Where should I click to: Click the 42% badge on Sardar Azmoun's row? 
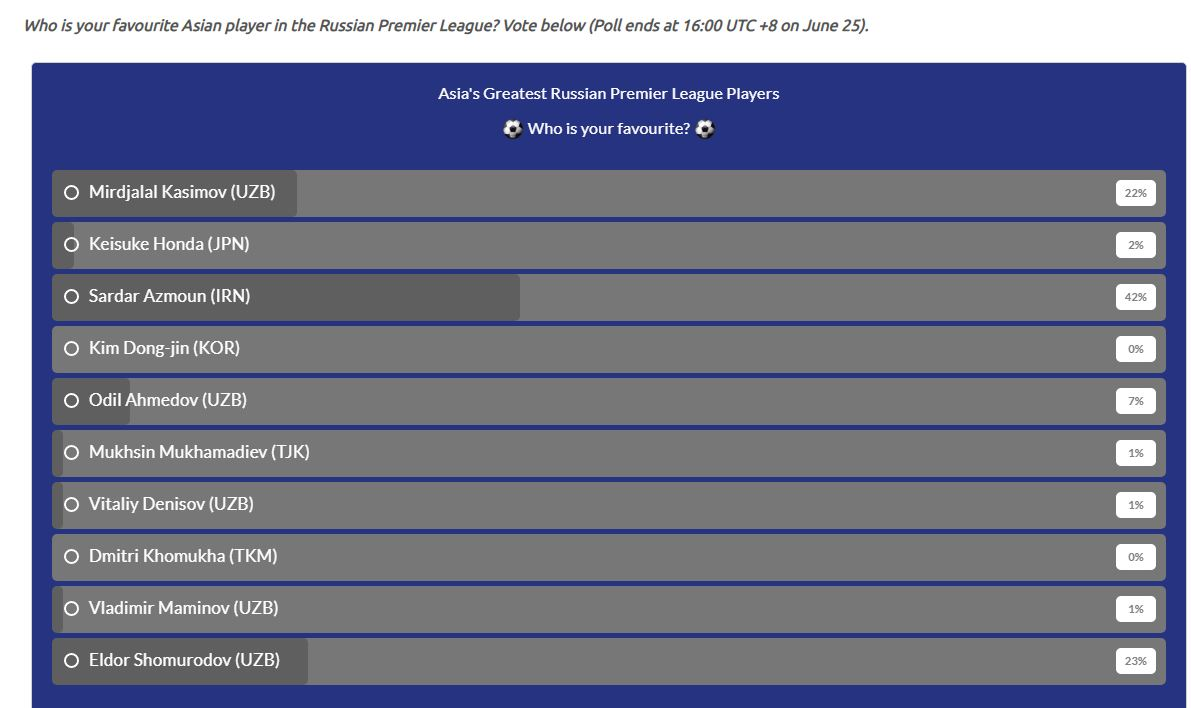coord(1135,297)
